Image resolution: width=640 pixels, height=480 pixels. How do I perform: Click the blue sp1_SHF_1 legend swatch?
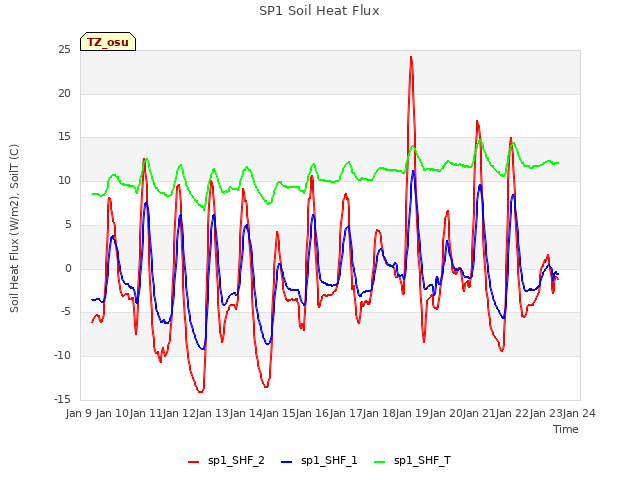click(x=287, y=462)
